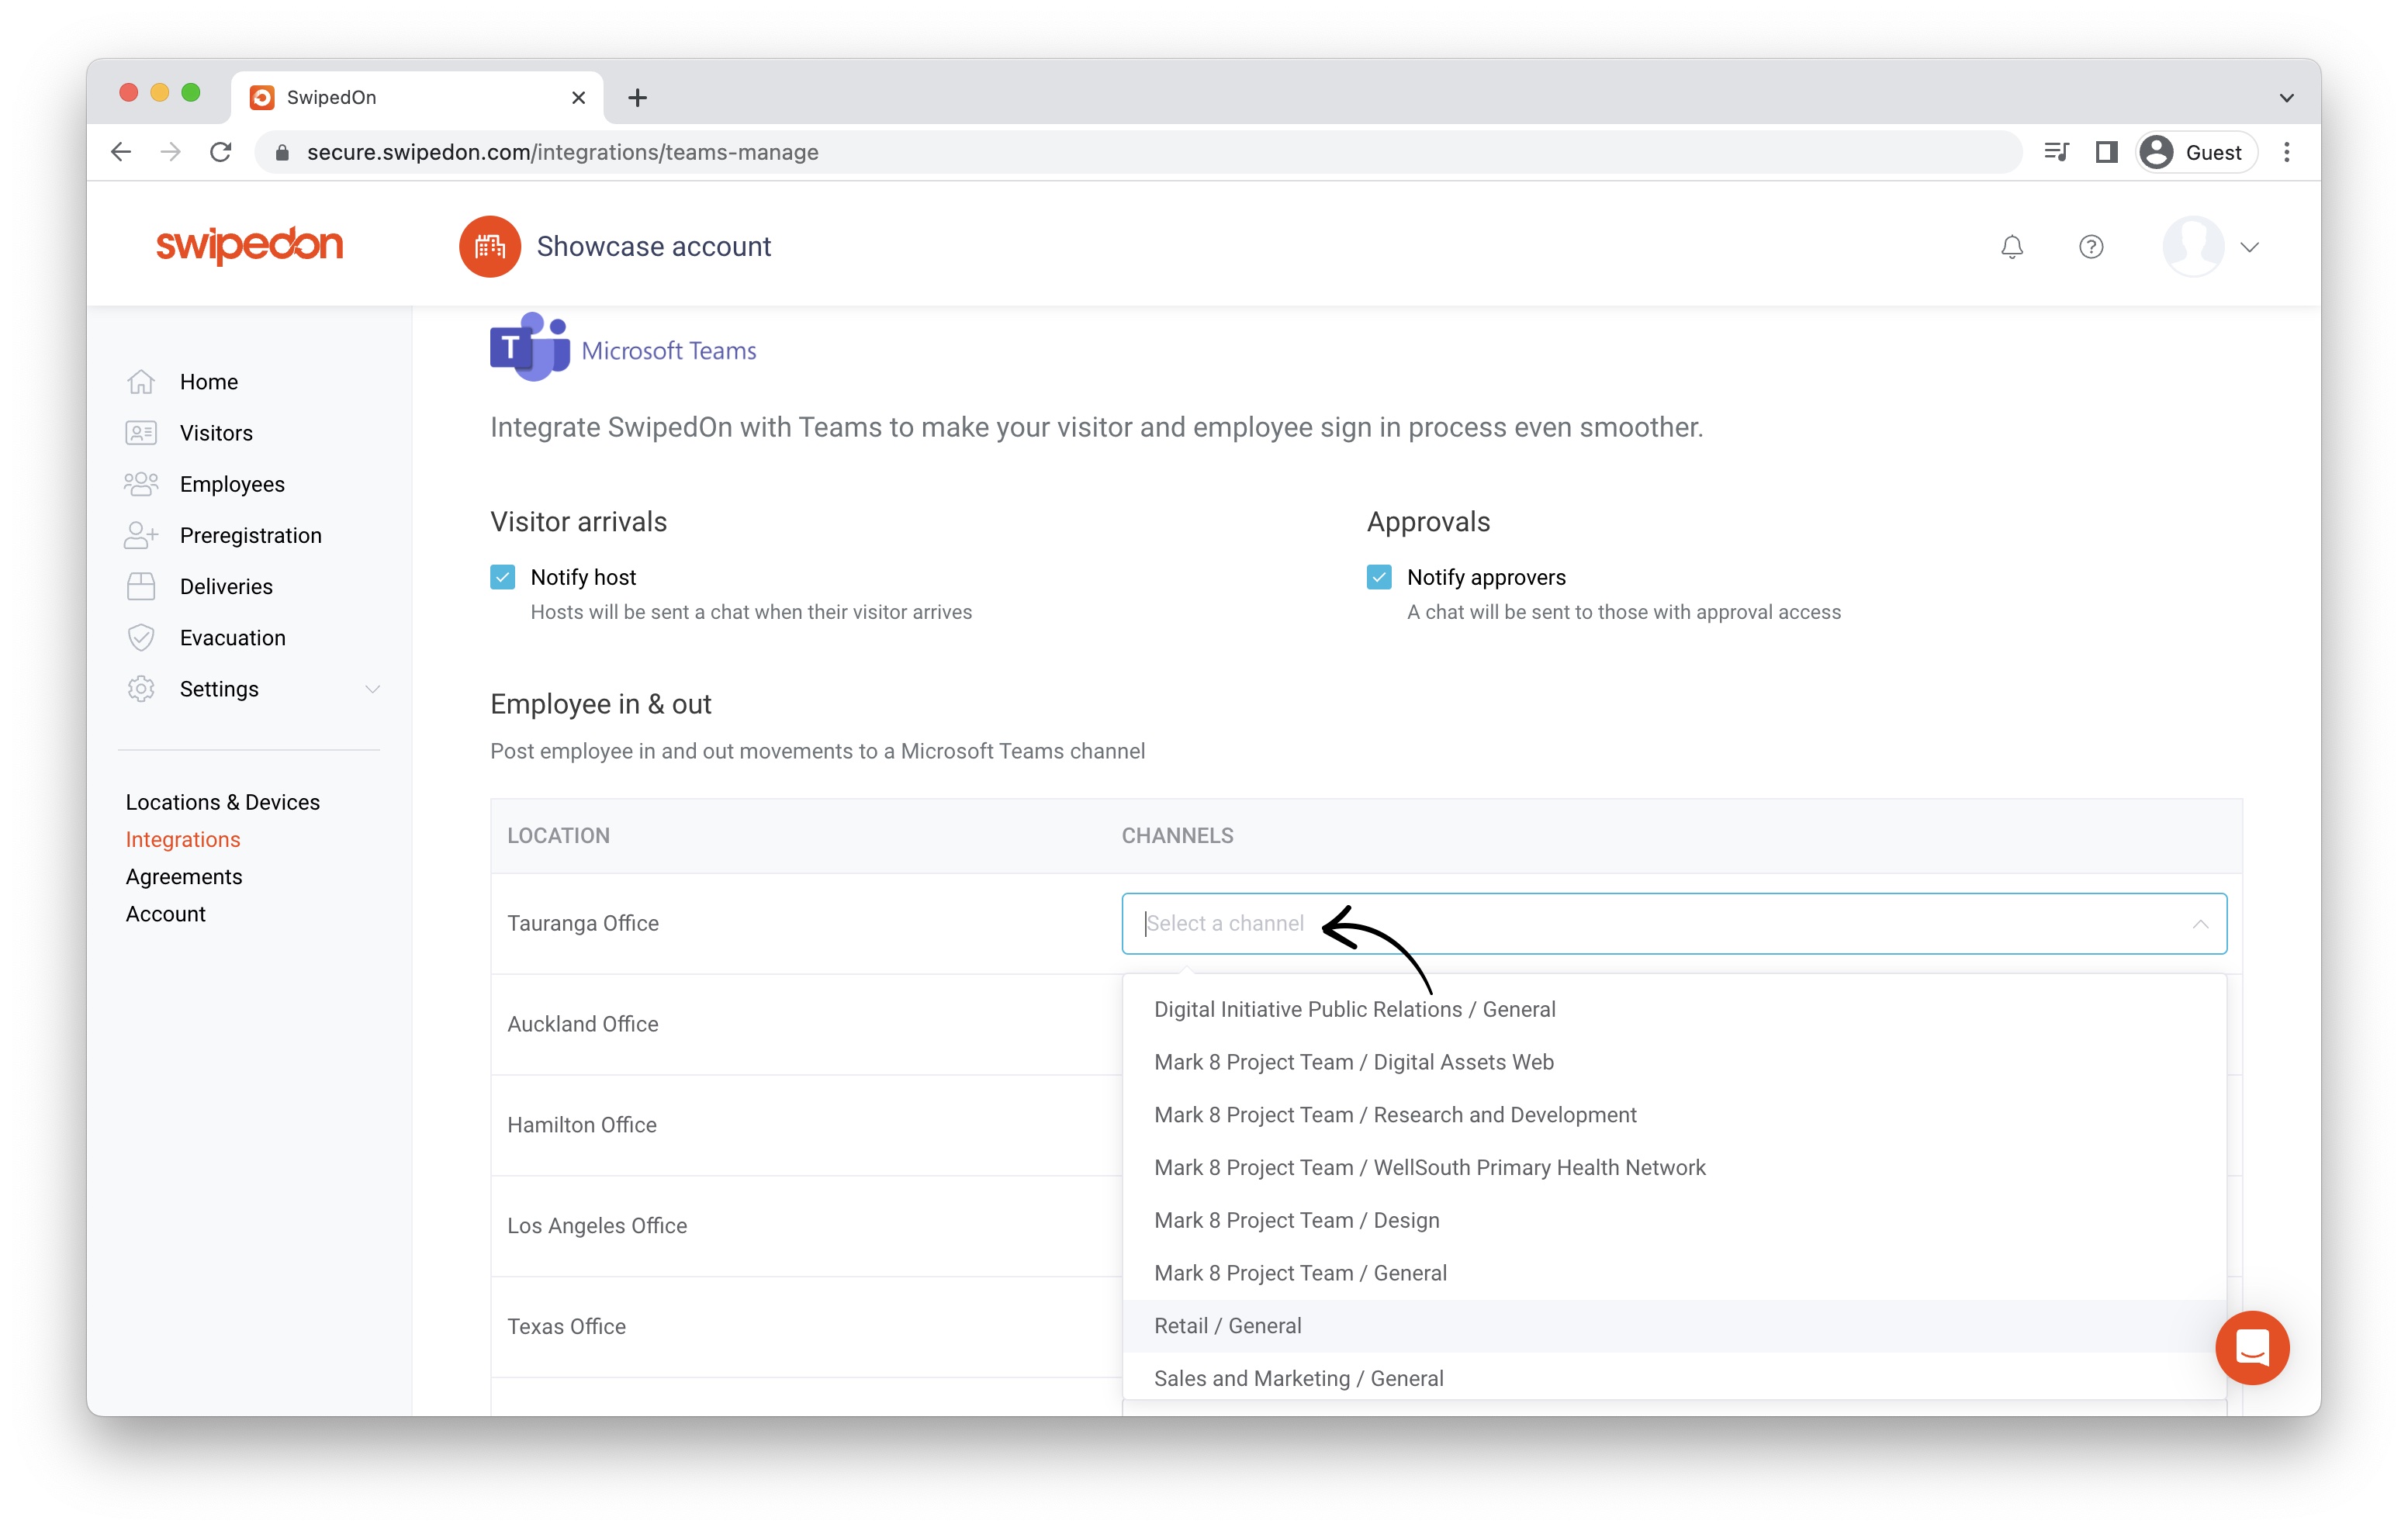The image size is (2408, 1531).
Task: Choose Mark 8 Project Team / Design
Action: [x=1674, y=1220]
